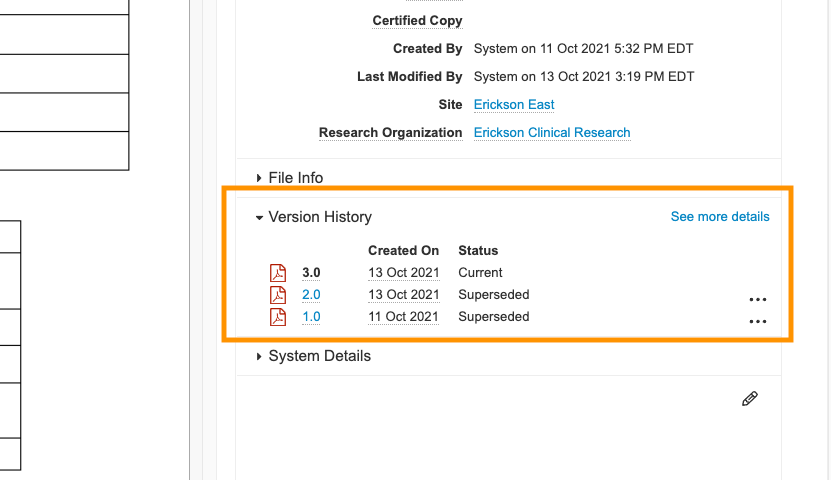Open version 2.0 of the document
Viewport: 831px width, 480px height.
pyautogui.click(x=311, y=295)
